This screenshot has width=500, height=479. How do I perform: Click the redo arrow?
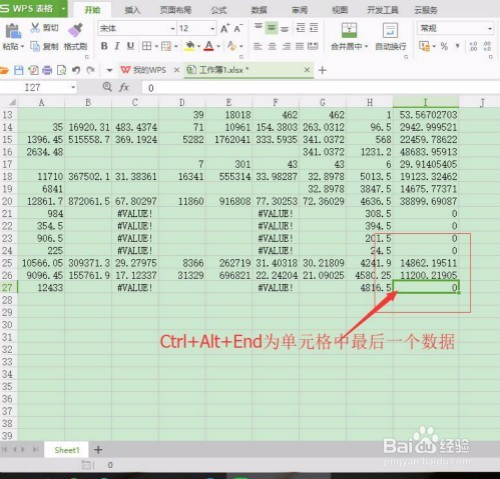pos(90,70)
